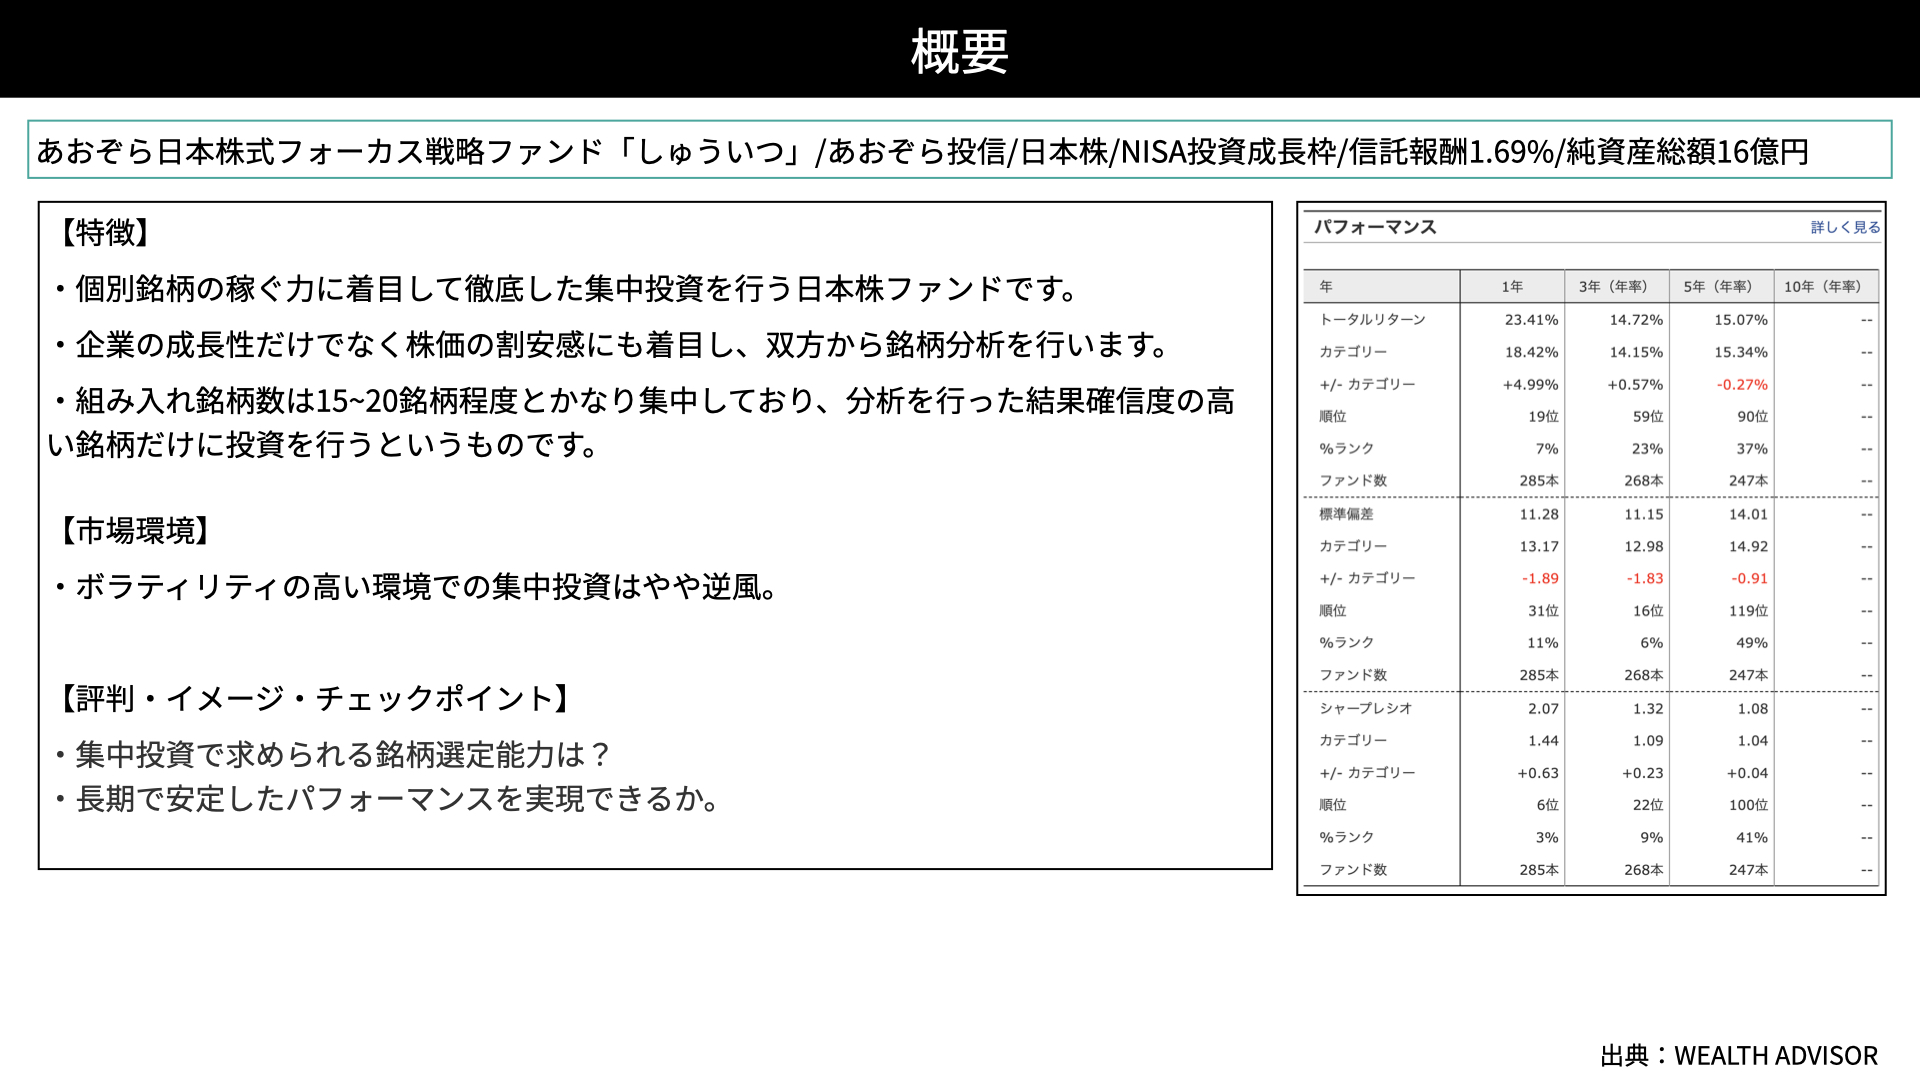Click the 18.42% category value
1920x1080 pixels.
1531,352
